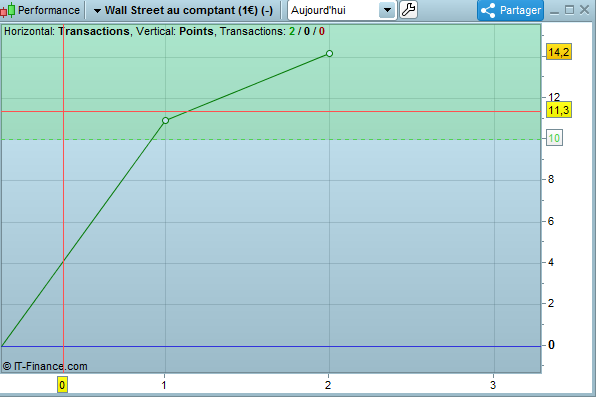596x397 pixels.
Task: Click the green 10 level label
Action: coord(554,138)
